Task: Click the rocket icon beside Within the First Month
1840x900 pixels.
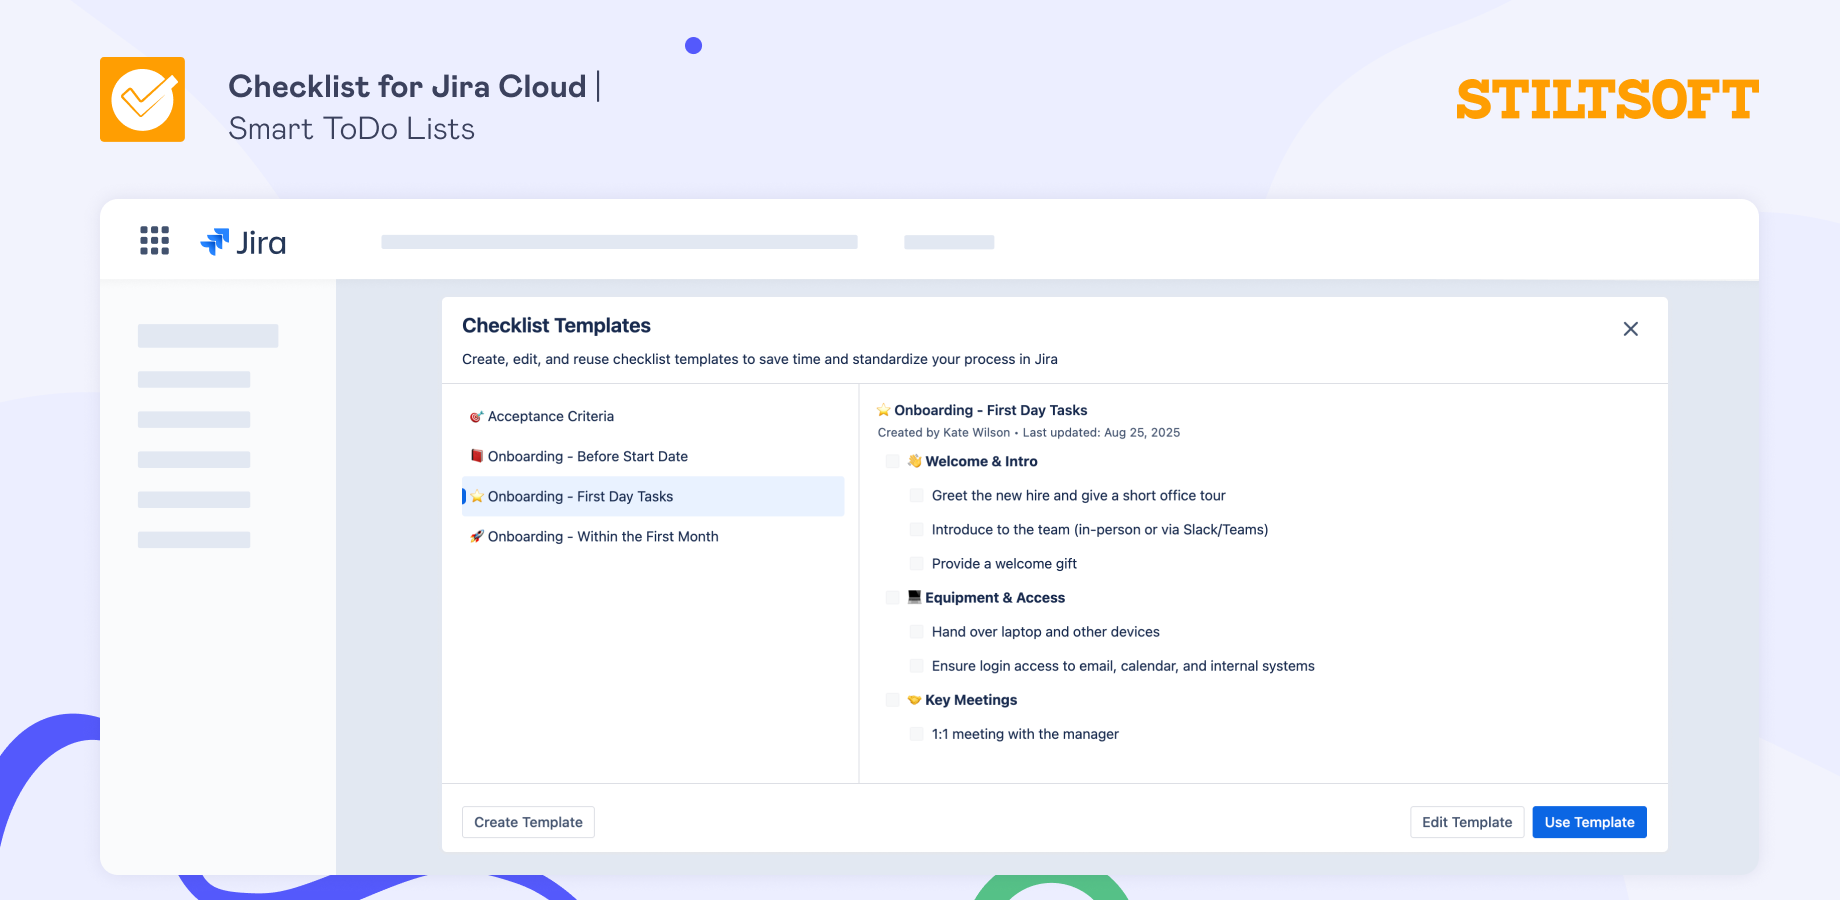Action: (x=477, y=536)
